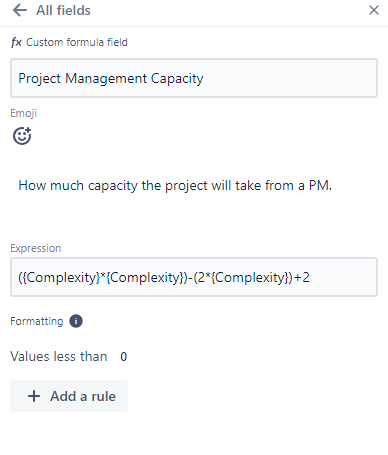
Task: Click the Add a rule button
Action: [x=69, y=396]
